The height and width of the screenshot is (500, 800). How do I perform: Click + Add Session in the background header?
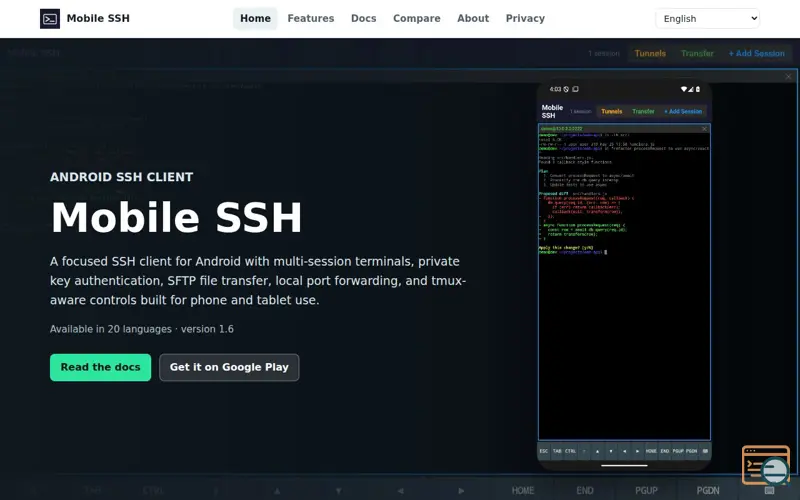point(757,54)
